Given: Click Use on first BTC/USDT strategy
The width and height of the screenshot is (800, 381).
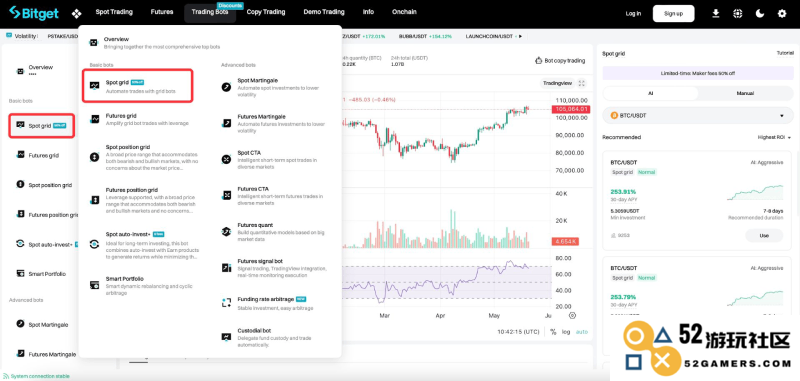Looking at the screenshot, I should tap(764, 235).
